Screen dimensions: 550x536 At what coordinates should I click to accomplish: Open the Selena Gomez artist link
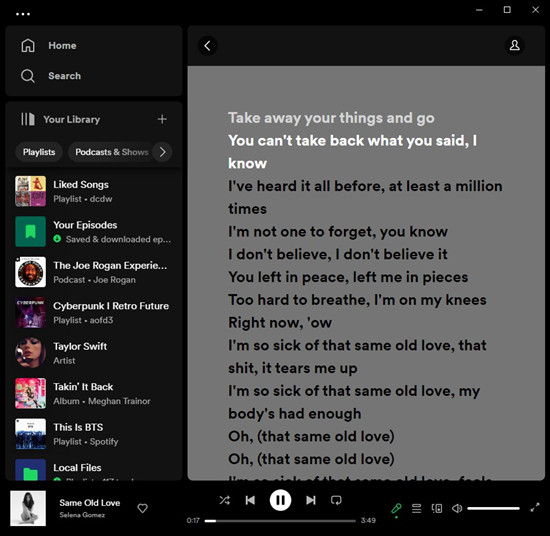[82, 515]
